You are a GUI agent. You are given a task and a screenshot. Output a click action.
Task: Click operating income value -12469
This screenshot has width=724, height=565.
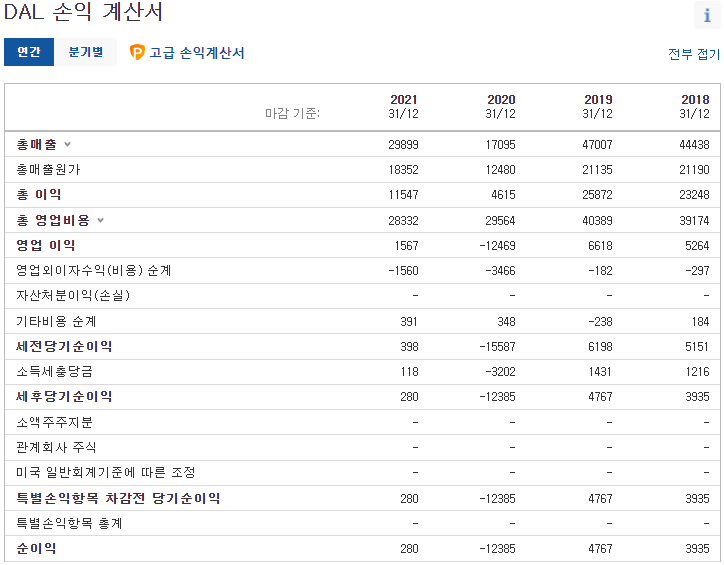point(497,246)
